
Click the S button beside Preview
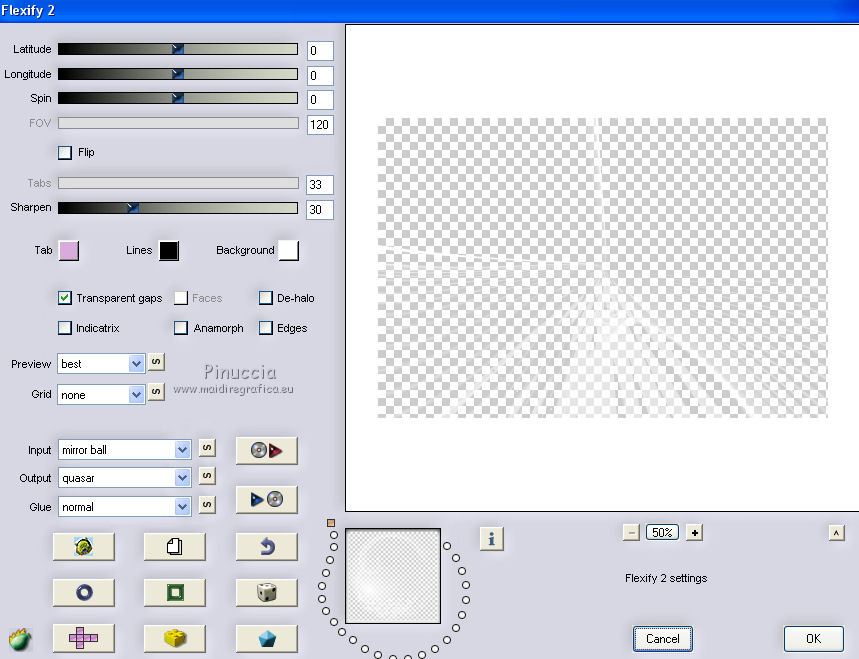156,362
